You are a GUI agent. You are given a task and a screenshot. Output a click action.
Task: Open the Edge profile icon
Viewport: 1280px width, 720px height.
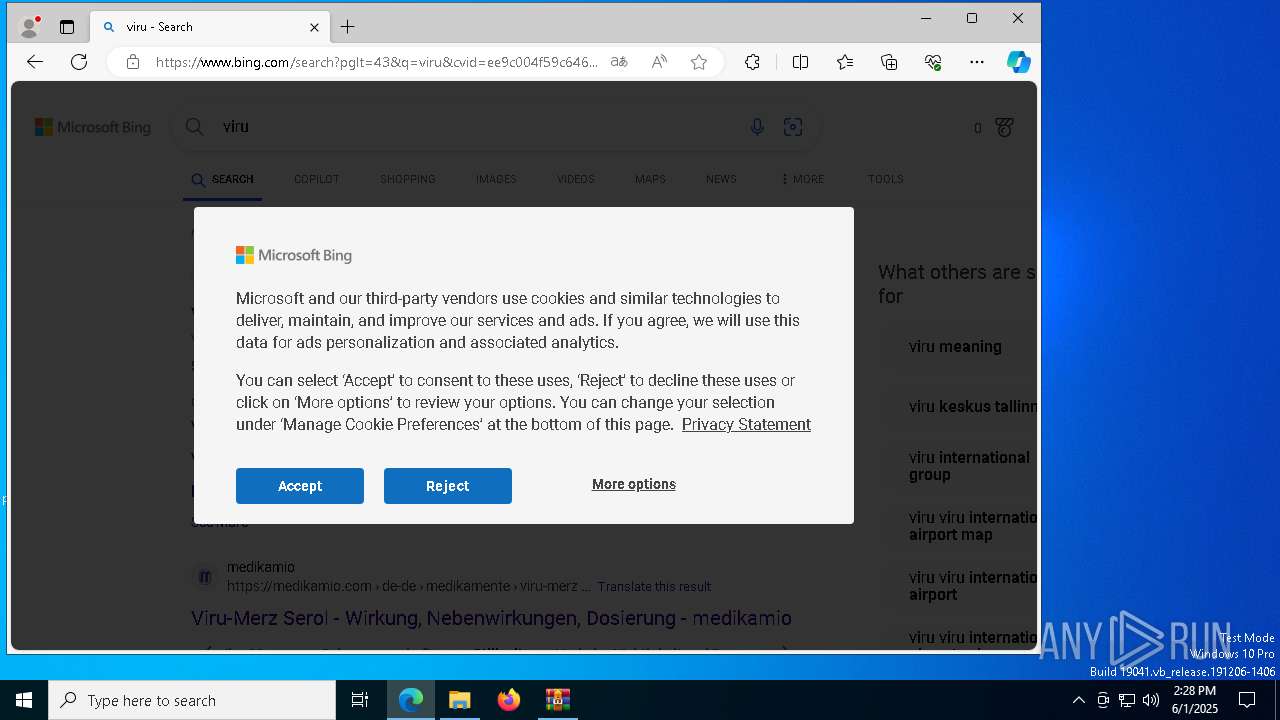click(30, 27)
